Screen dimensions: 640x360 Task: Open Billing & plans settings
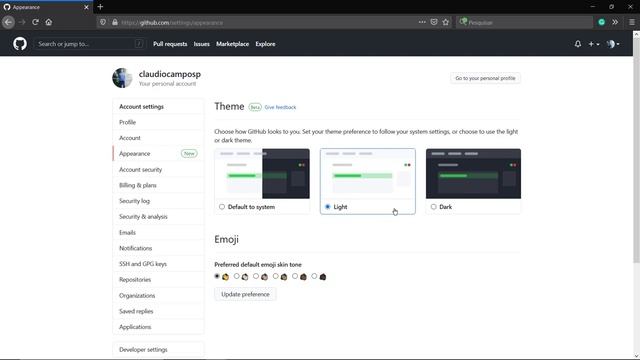pyautogui.click(x=158, y=185)
